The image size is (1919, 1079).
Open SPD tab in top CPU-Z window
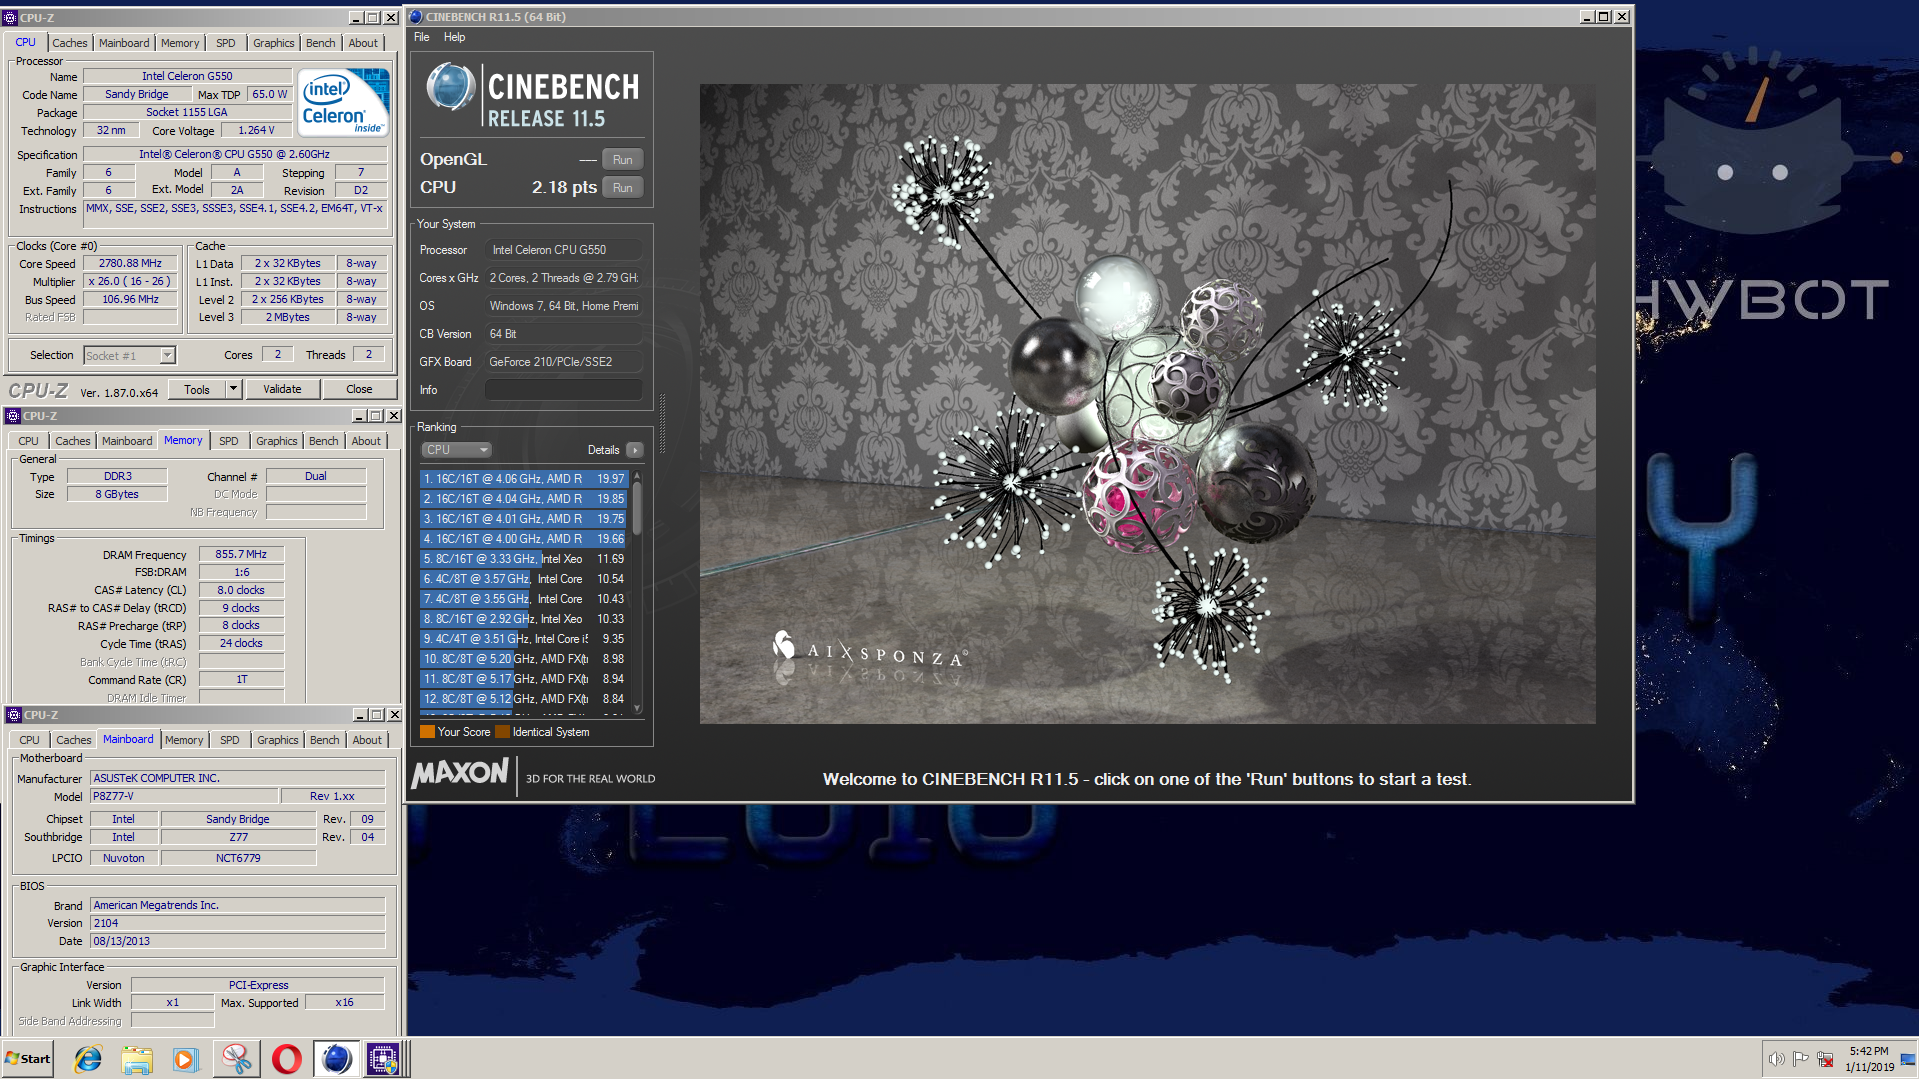(226, 43)
